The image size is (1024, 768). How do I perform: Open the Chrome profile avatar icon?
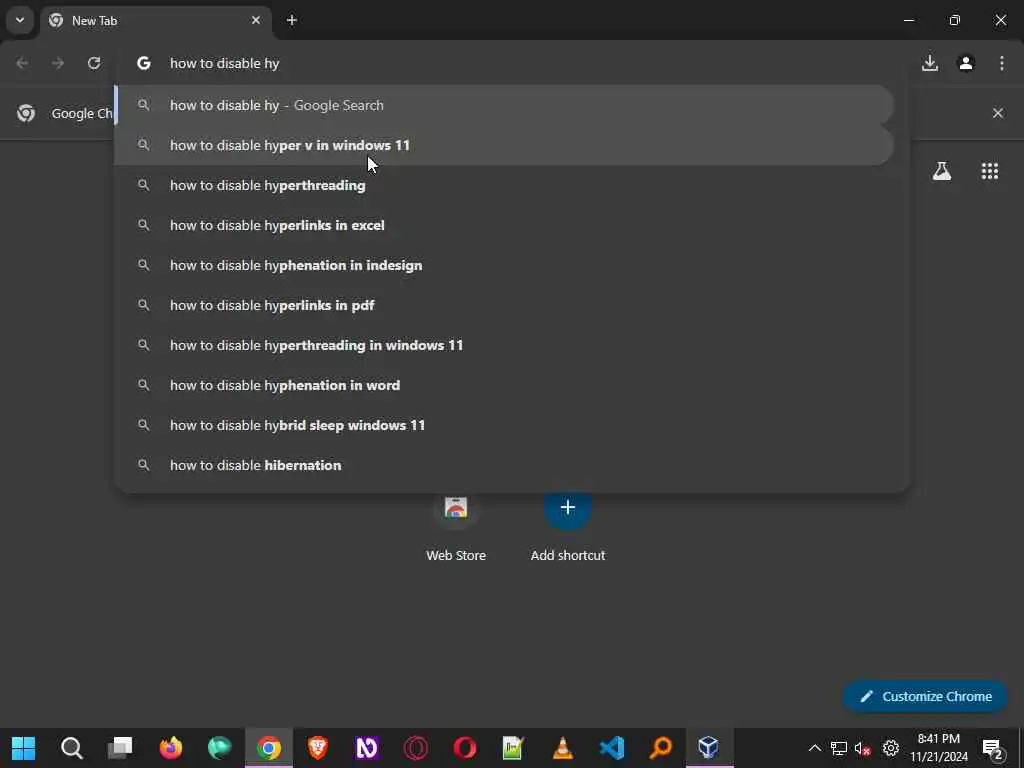point(966,63)
